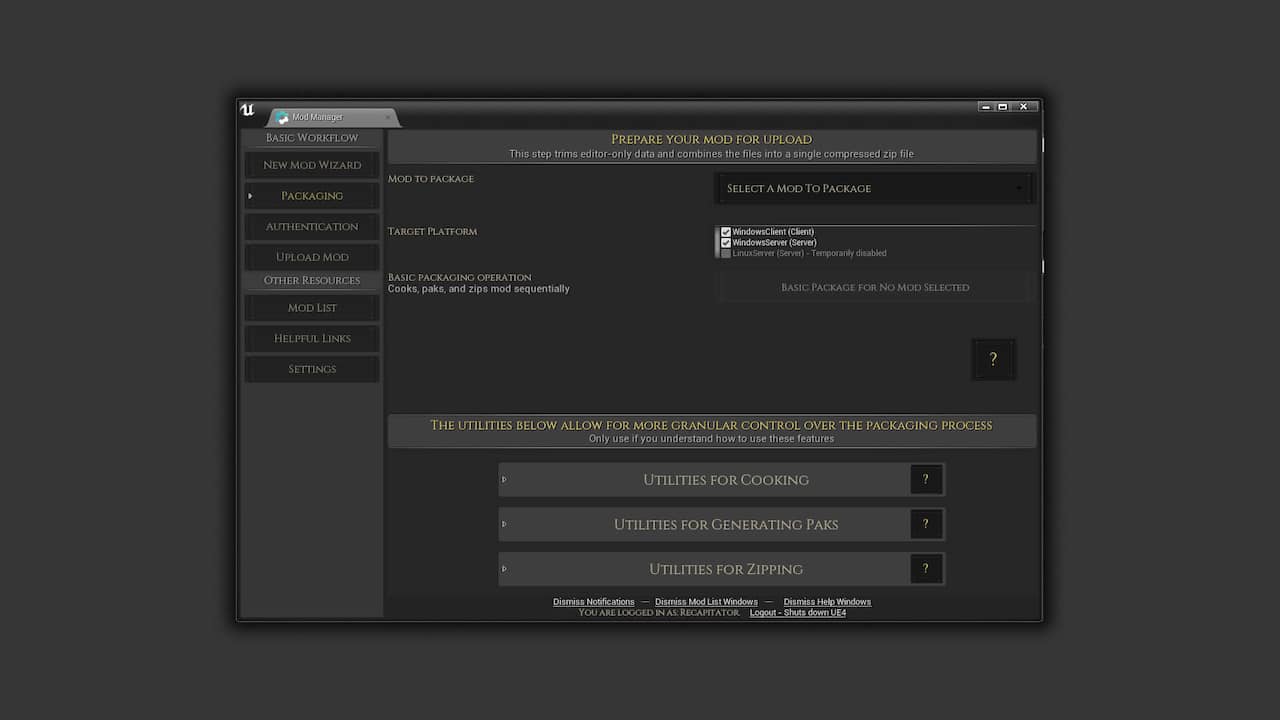This screenshot has height=720, width=1280.
Task: Click the Dismiss Help Windows link
Action: (x=827, y=602)
